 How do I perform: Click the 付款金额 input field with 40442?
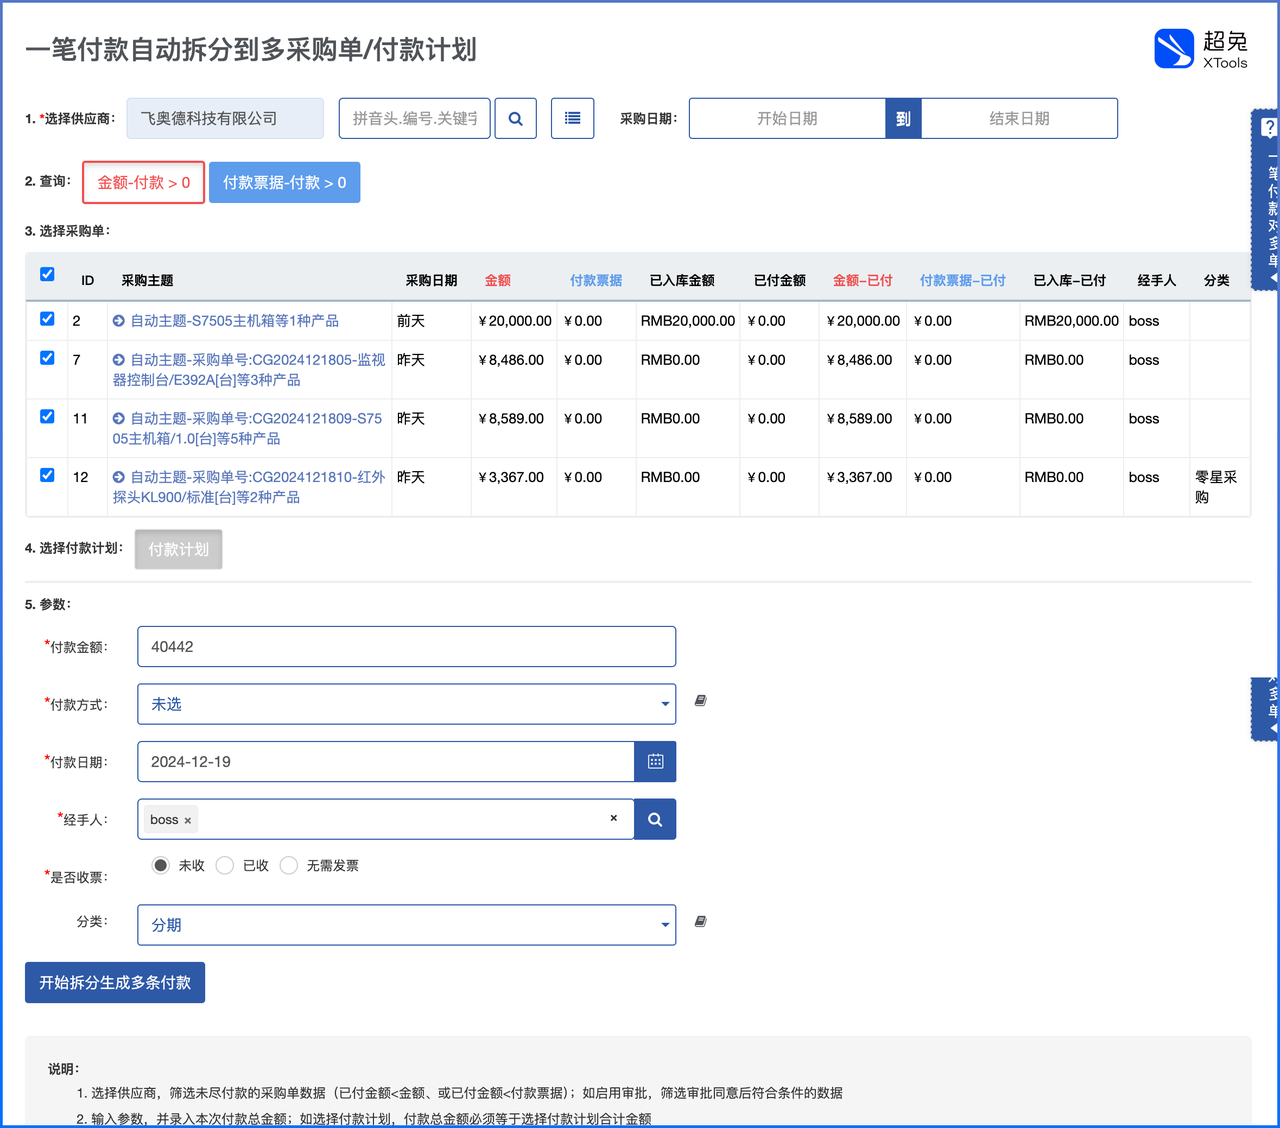406,647
